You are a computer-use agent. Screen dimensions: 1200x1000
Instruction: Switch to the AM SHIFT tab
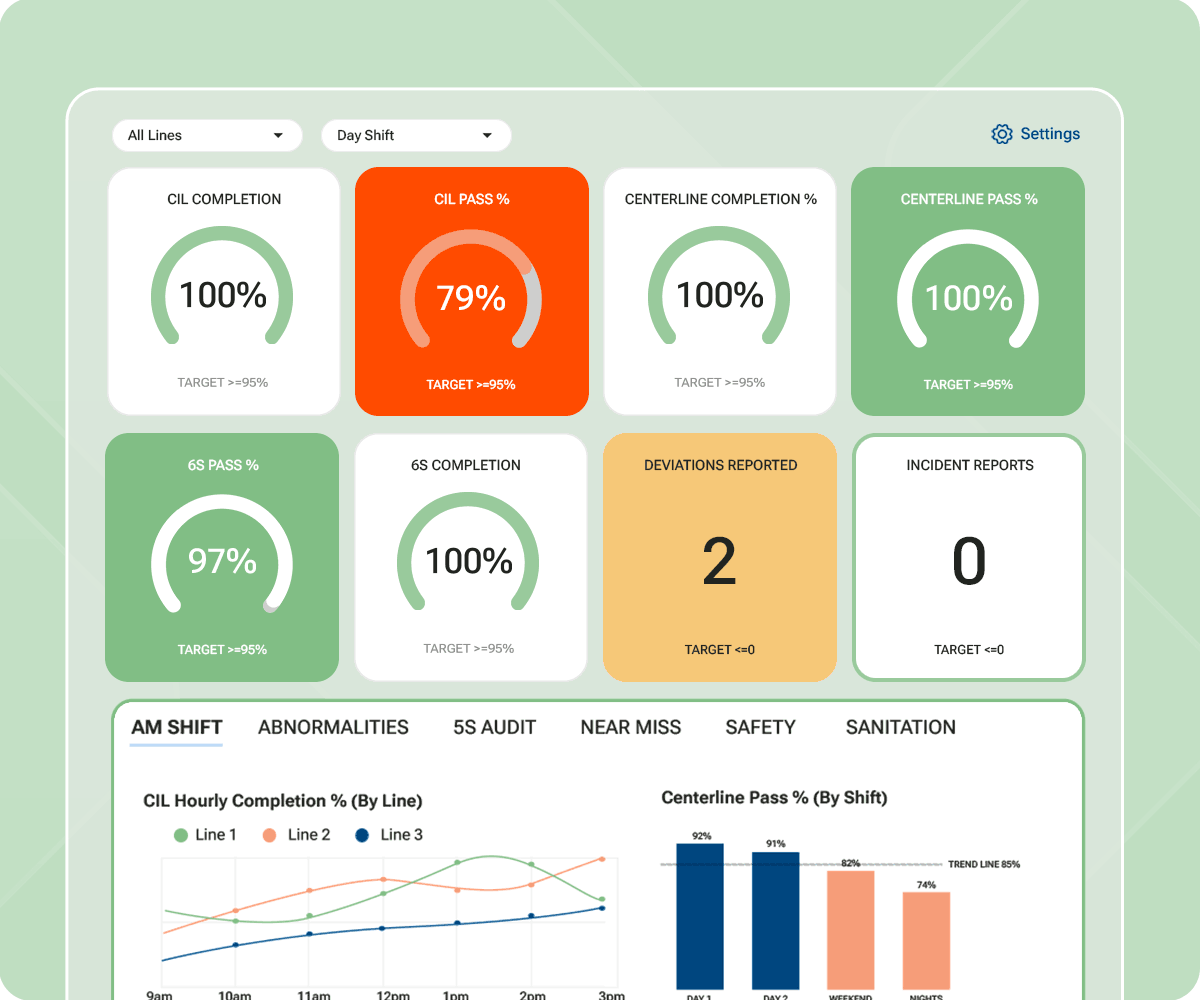[x=177, y=728]
